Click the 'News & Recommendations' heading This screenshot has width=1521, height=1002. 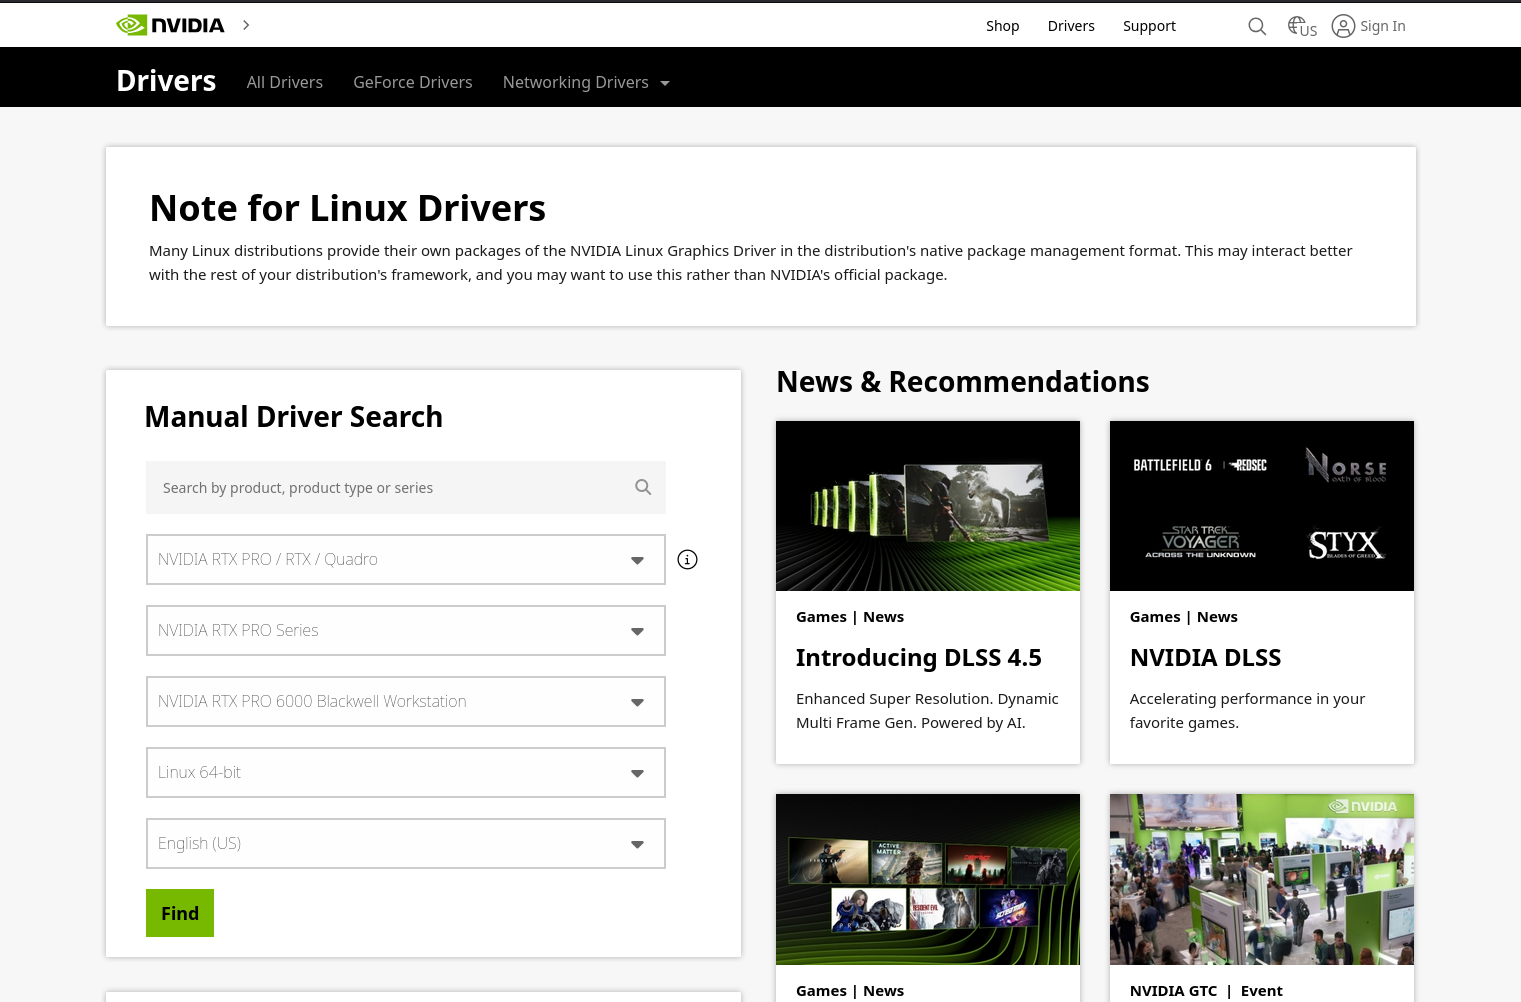(x=962, y=381)
